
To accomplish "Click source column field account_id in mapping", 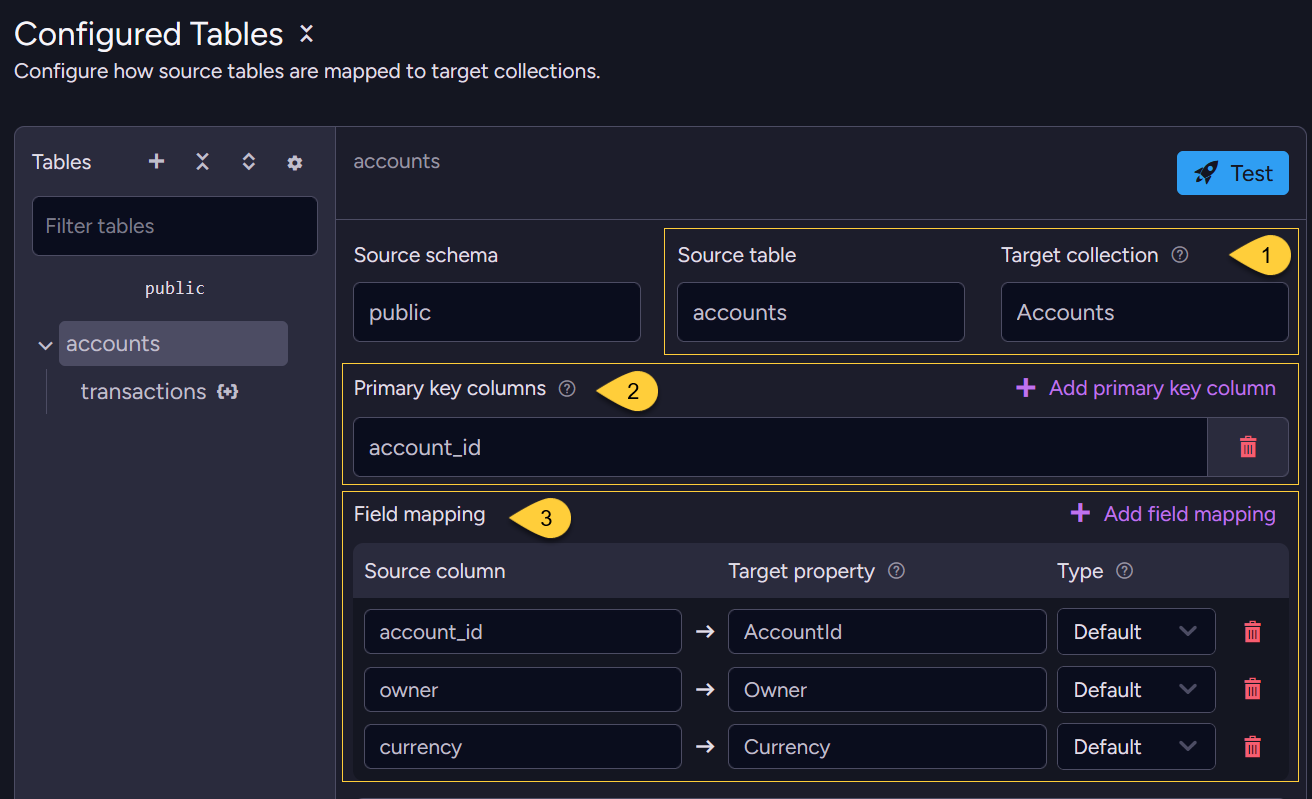I will coord(523,632).
